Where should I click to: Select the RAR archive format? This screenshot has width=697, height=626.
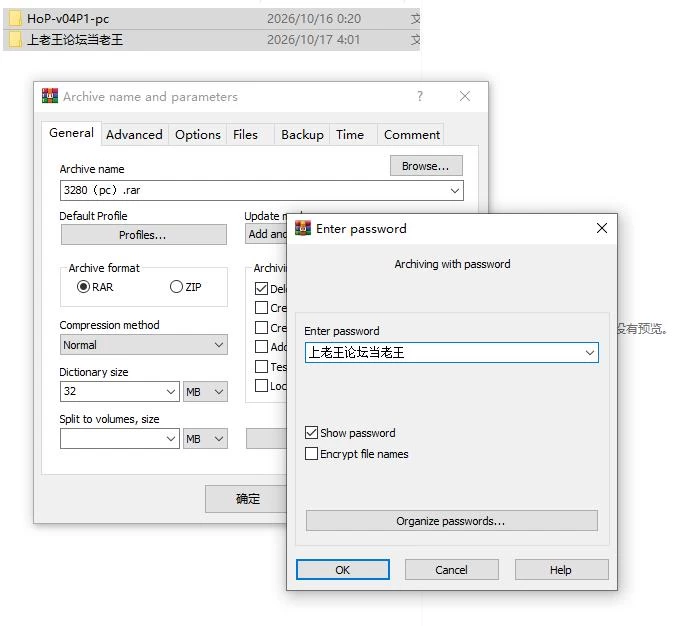tap(83, 287)
